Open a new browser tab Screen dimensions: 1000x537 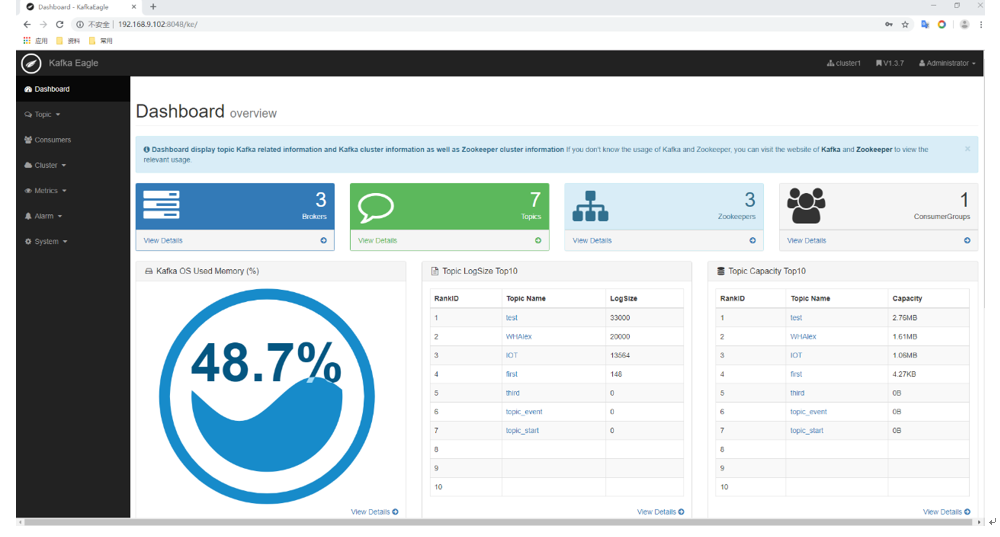click(153, 6)
